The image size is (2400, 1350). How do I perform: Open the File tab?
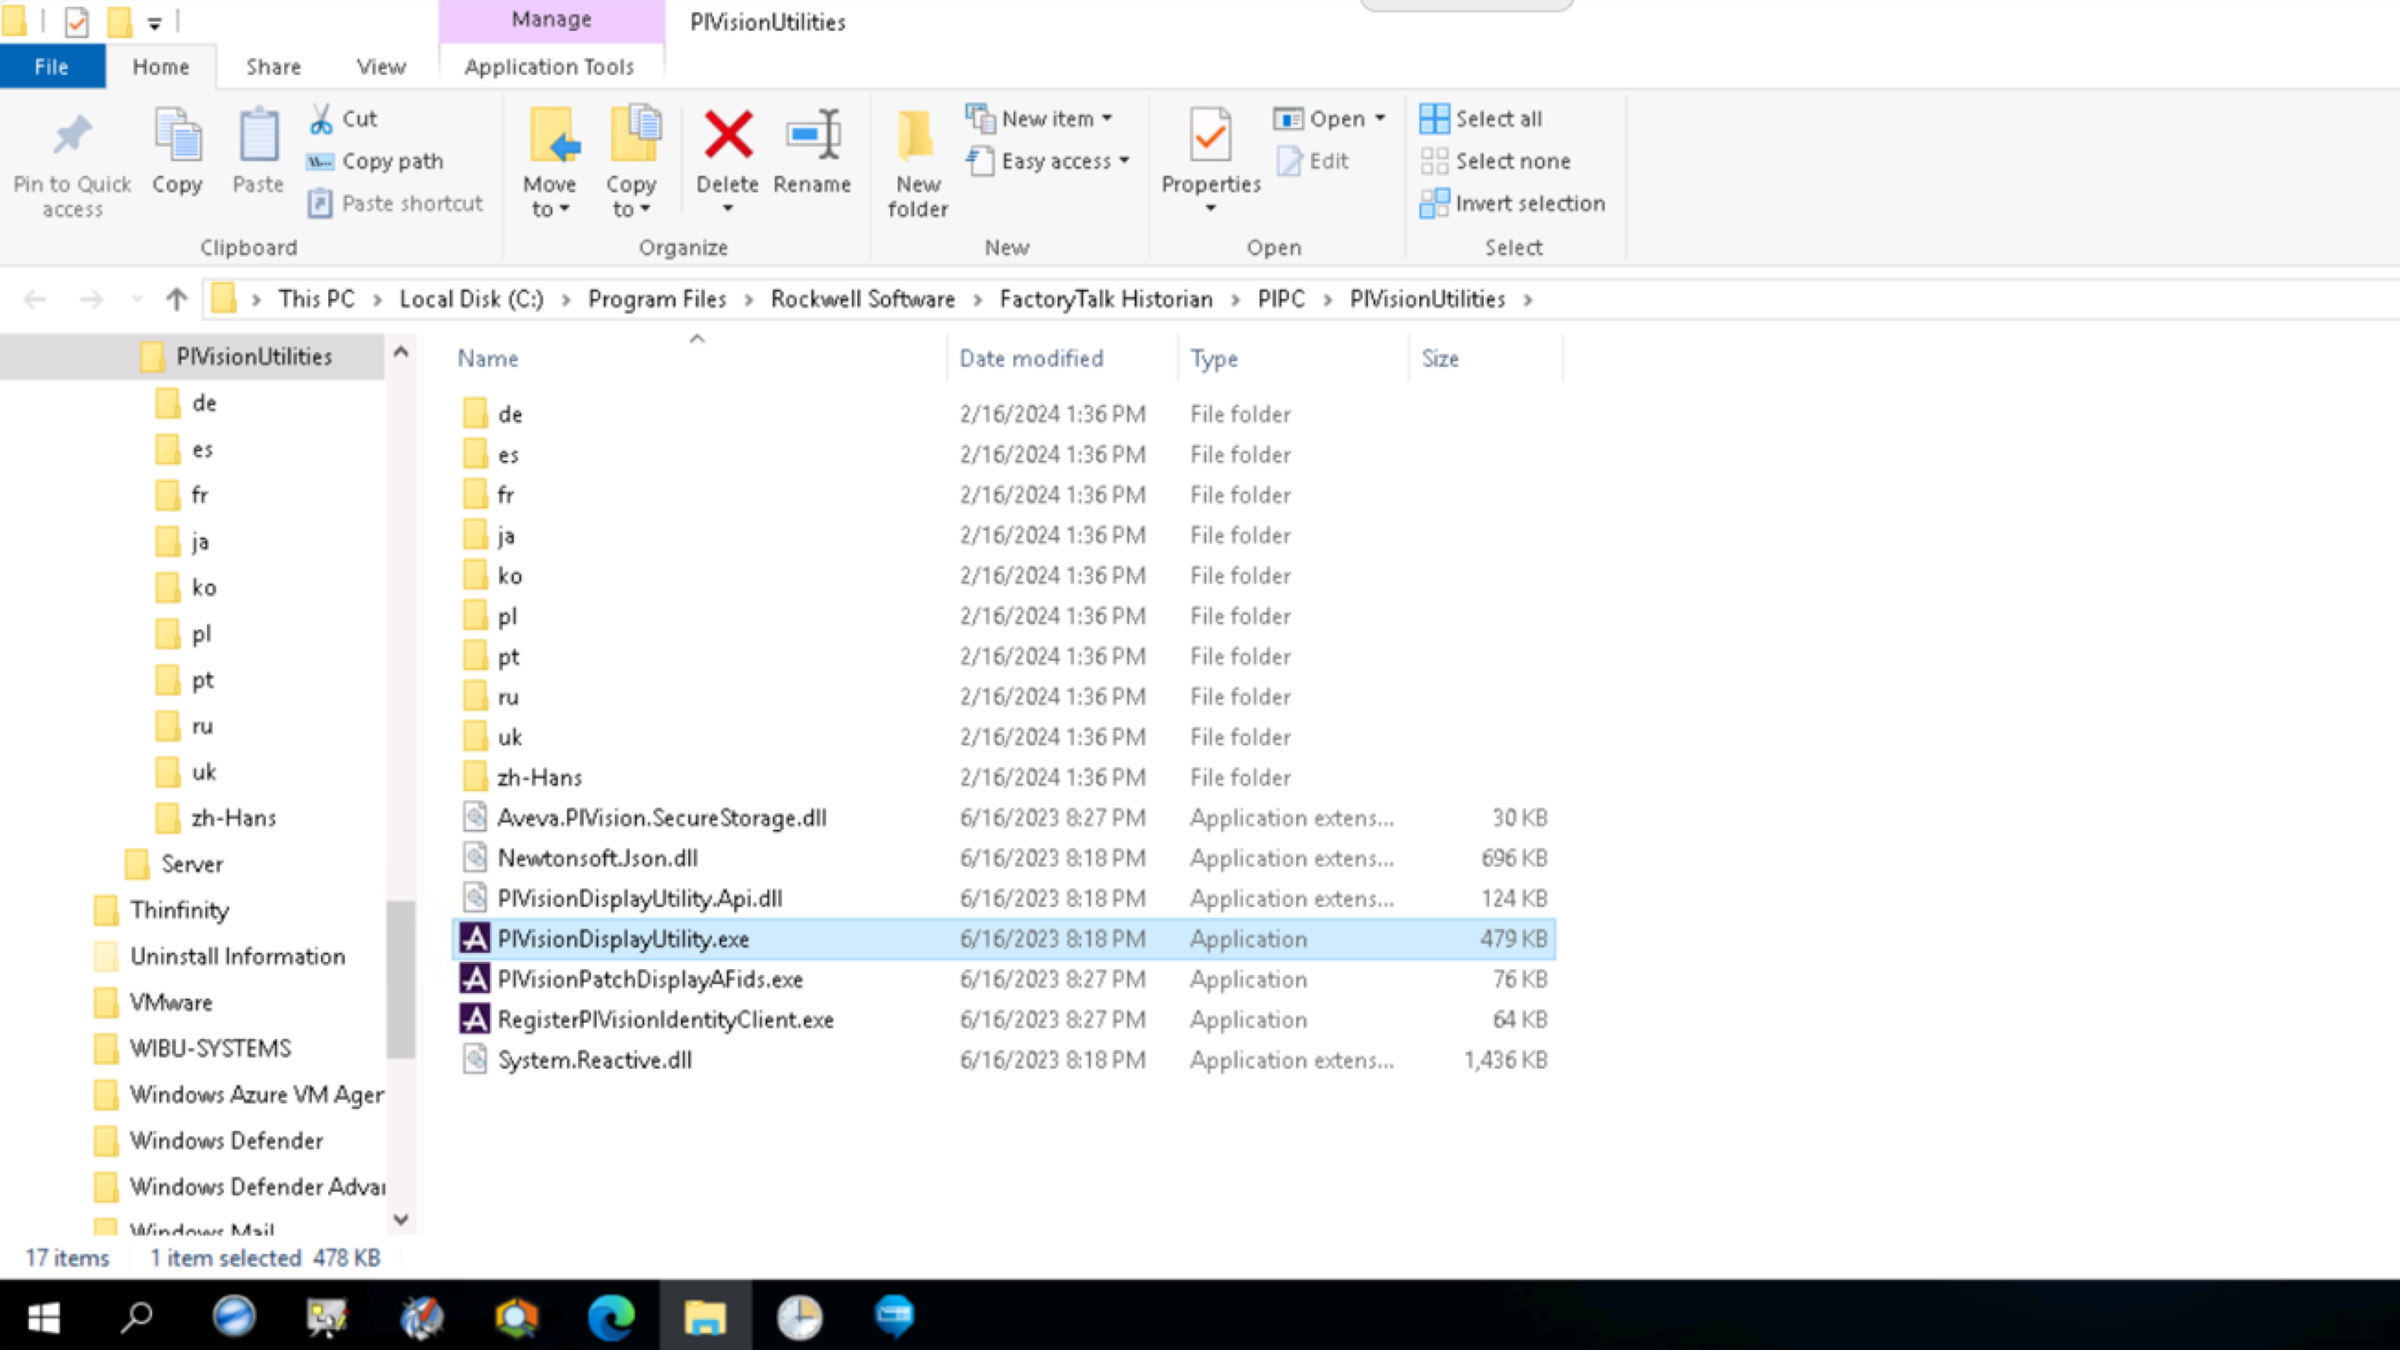coord(52,67)
